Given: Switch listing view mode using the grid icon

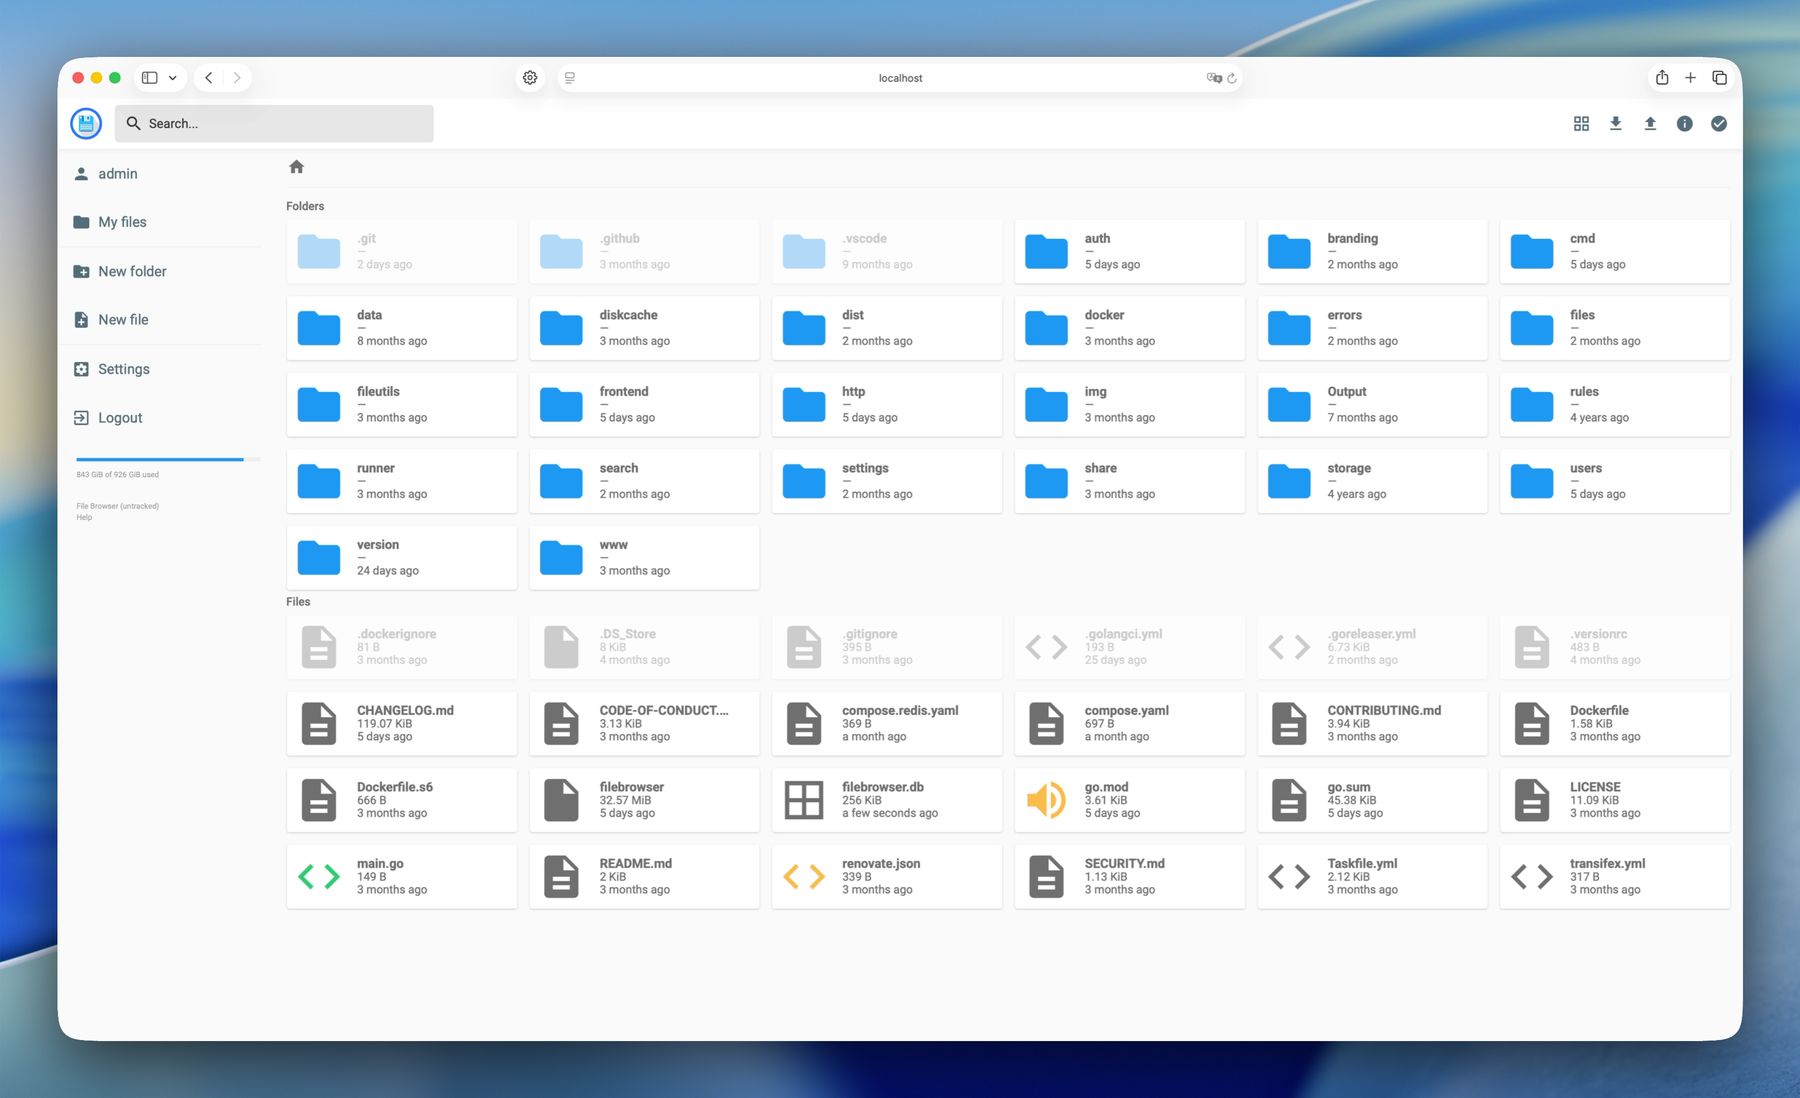Looking at the screenshot, I should pyautogui.click(x=1581, y=123).
